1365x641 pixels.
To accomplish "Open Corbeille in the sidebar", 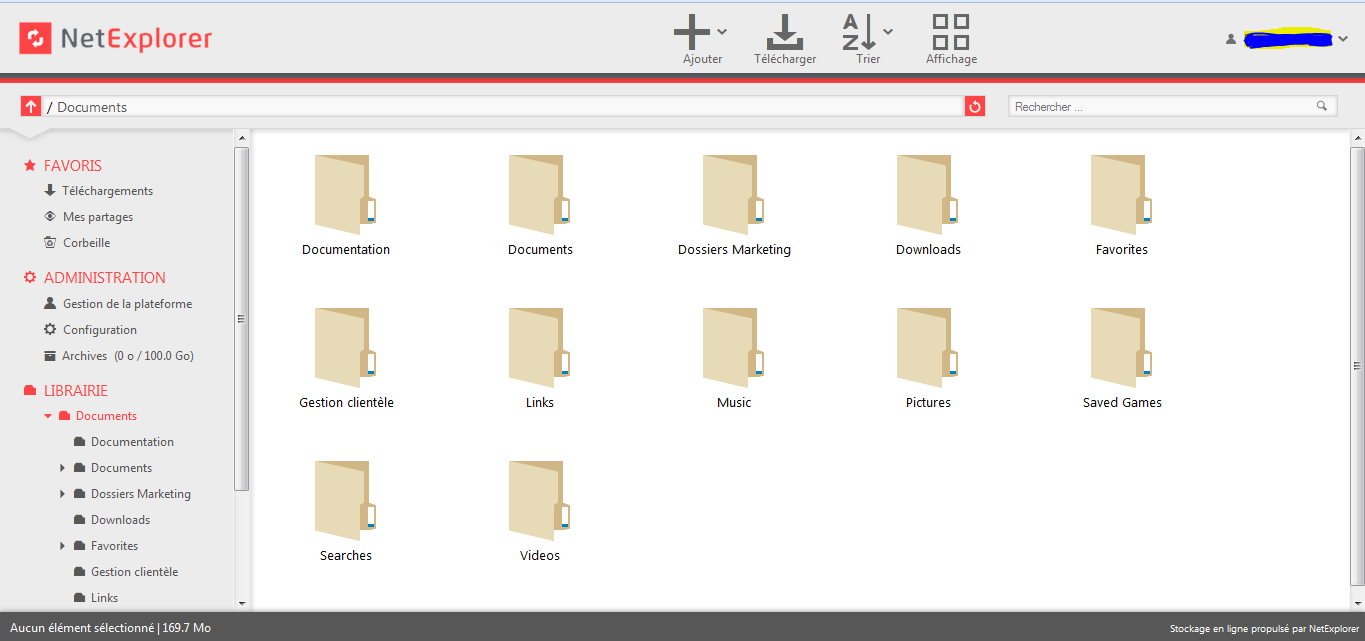I will point(86,243).
